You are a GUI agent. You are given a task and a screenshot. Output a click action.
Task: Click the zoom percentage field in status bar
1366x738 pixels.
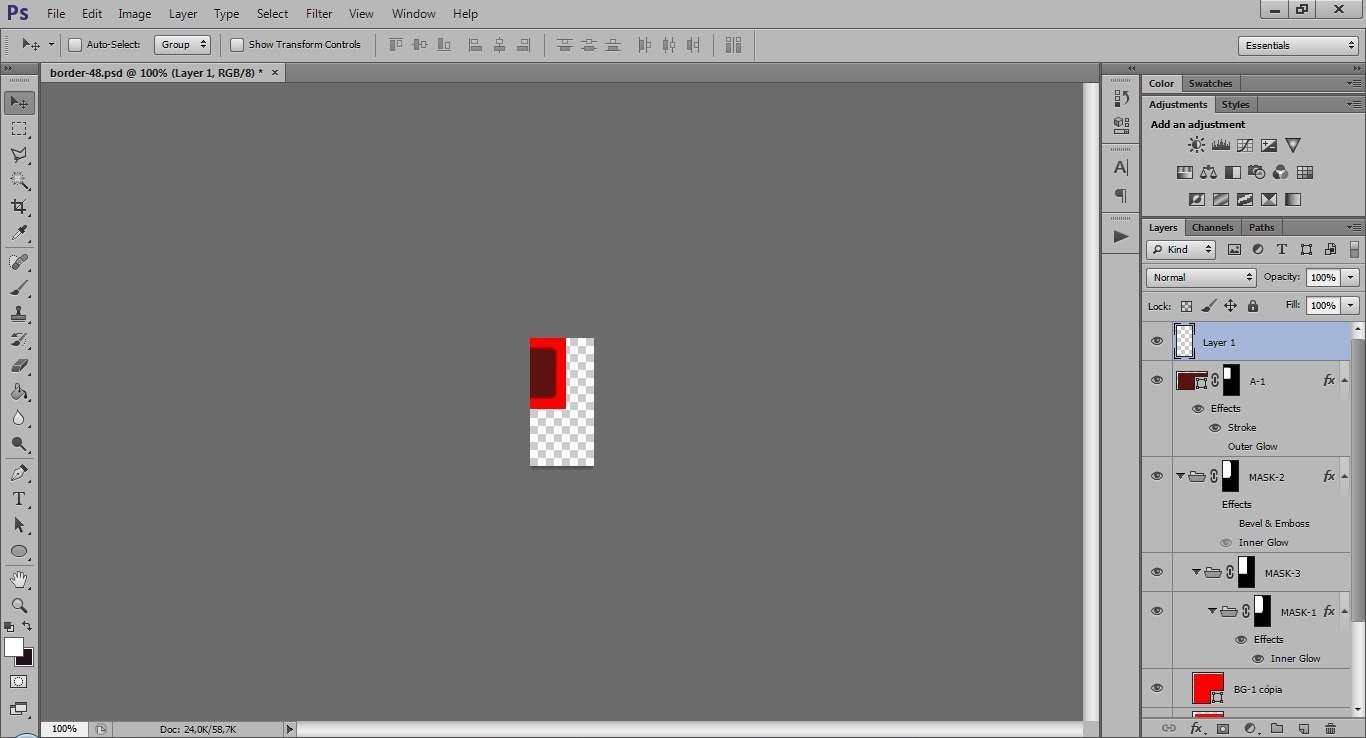coord(64,729)
